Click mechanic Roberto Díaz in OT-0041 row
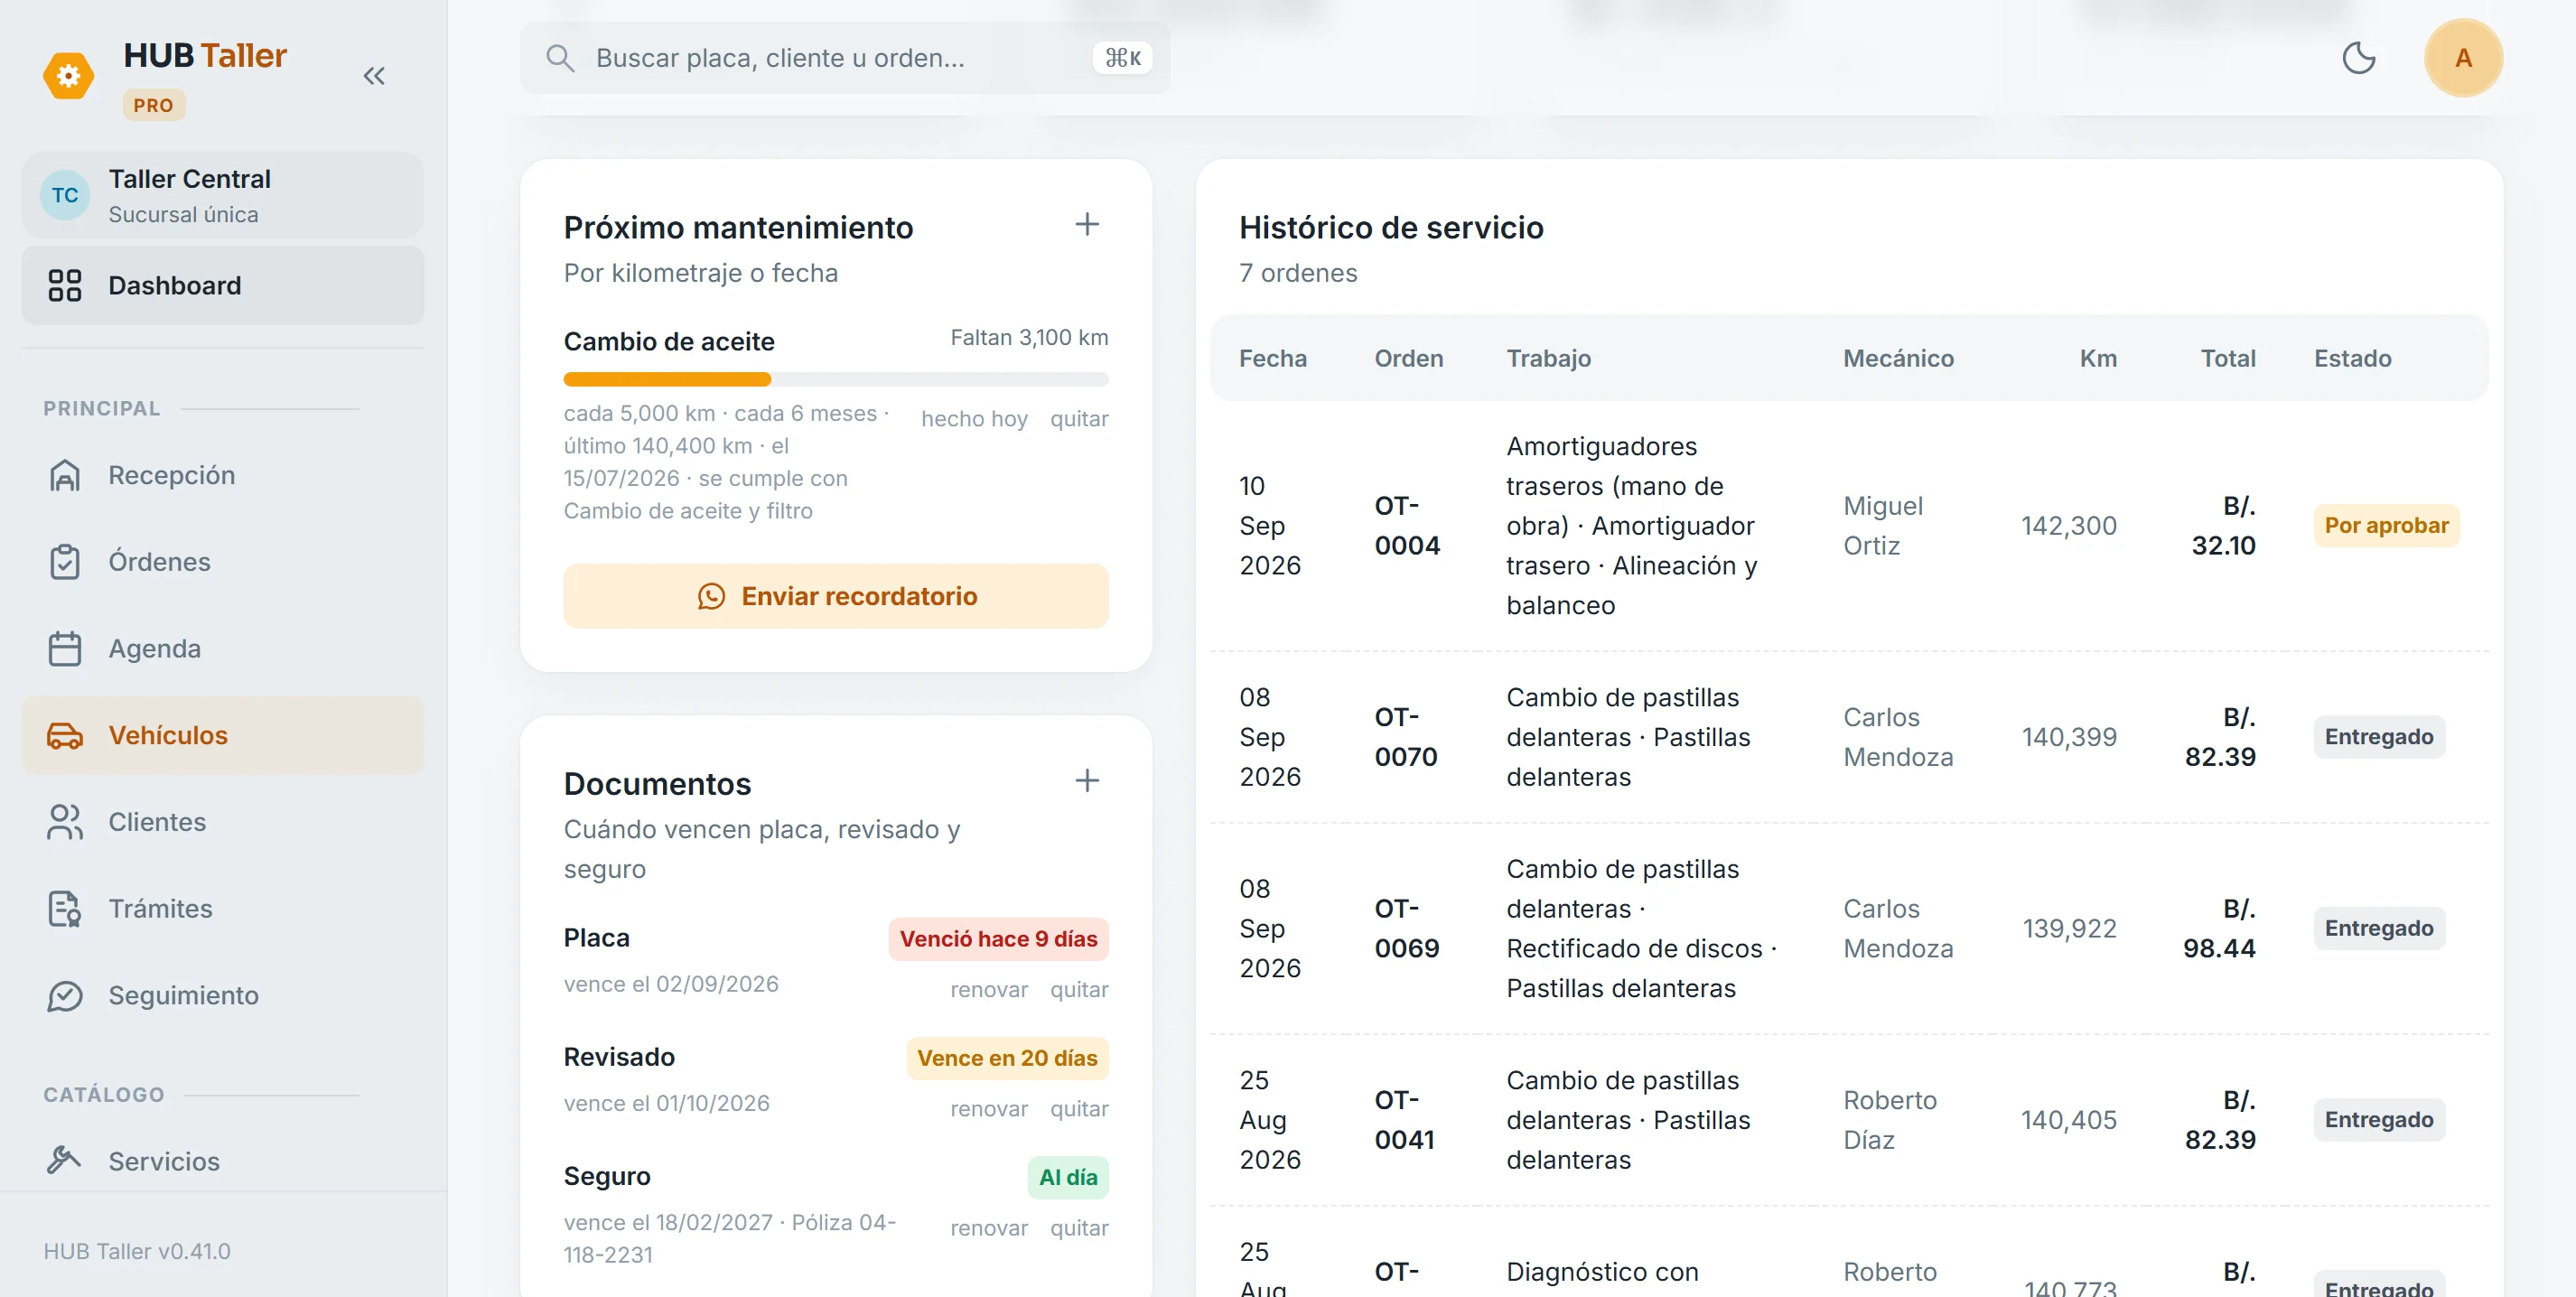2576x1297 pixels. click(1890, 1120)
